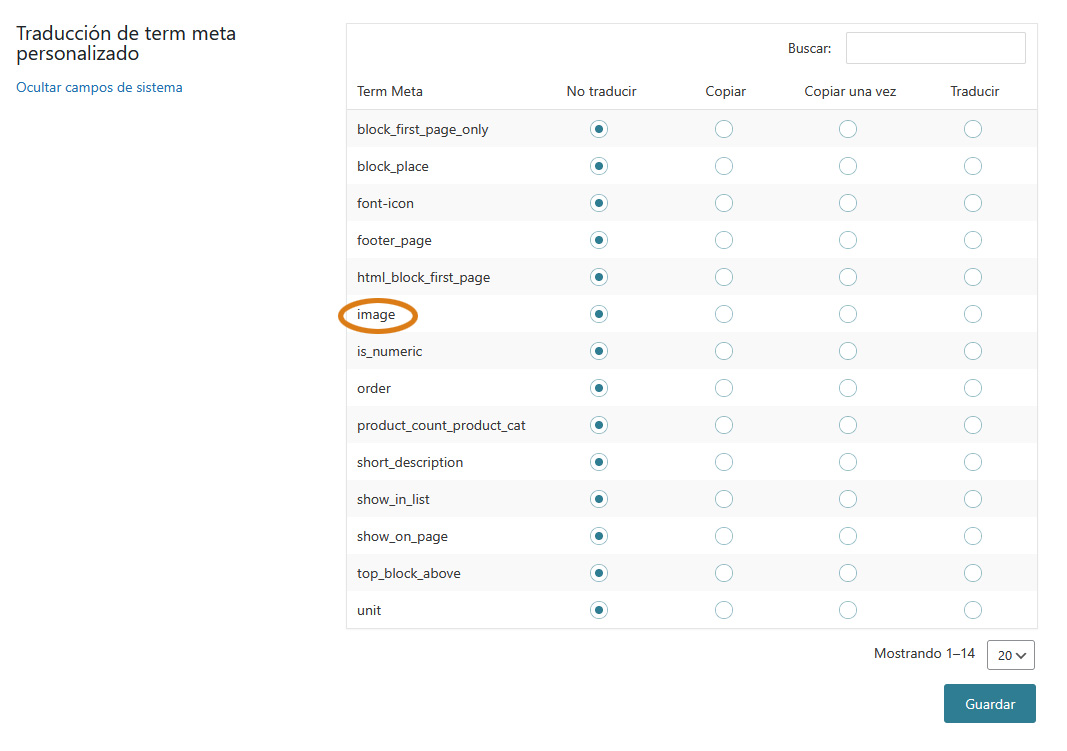
Task: Set is_numeric to Copiar una vez
Action: [848, 351]
